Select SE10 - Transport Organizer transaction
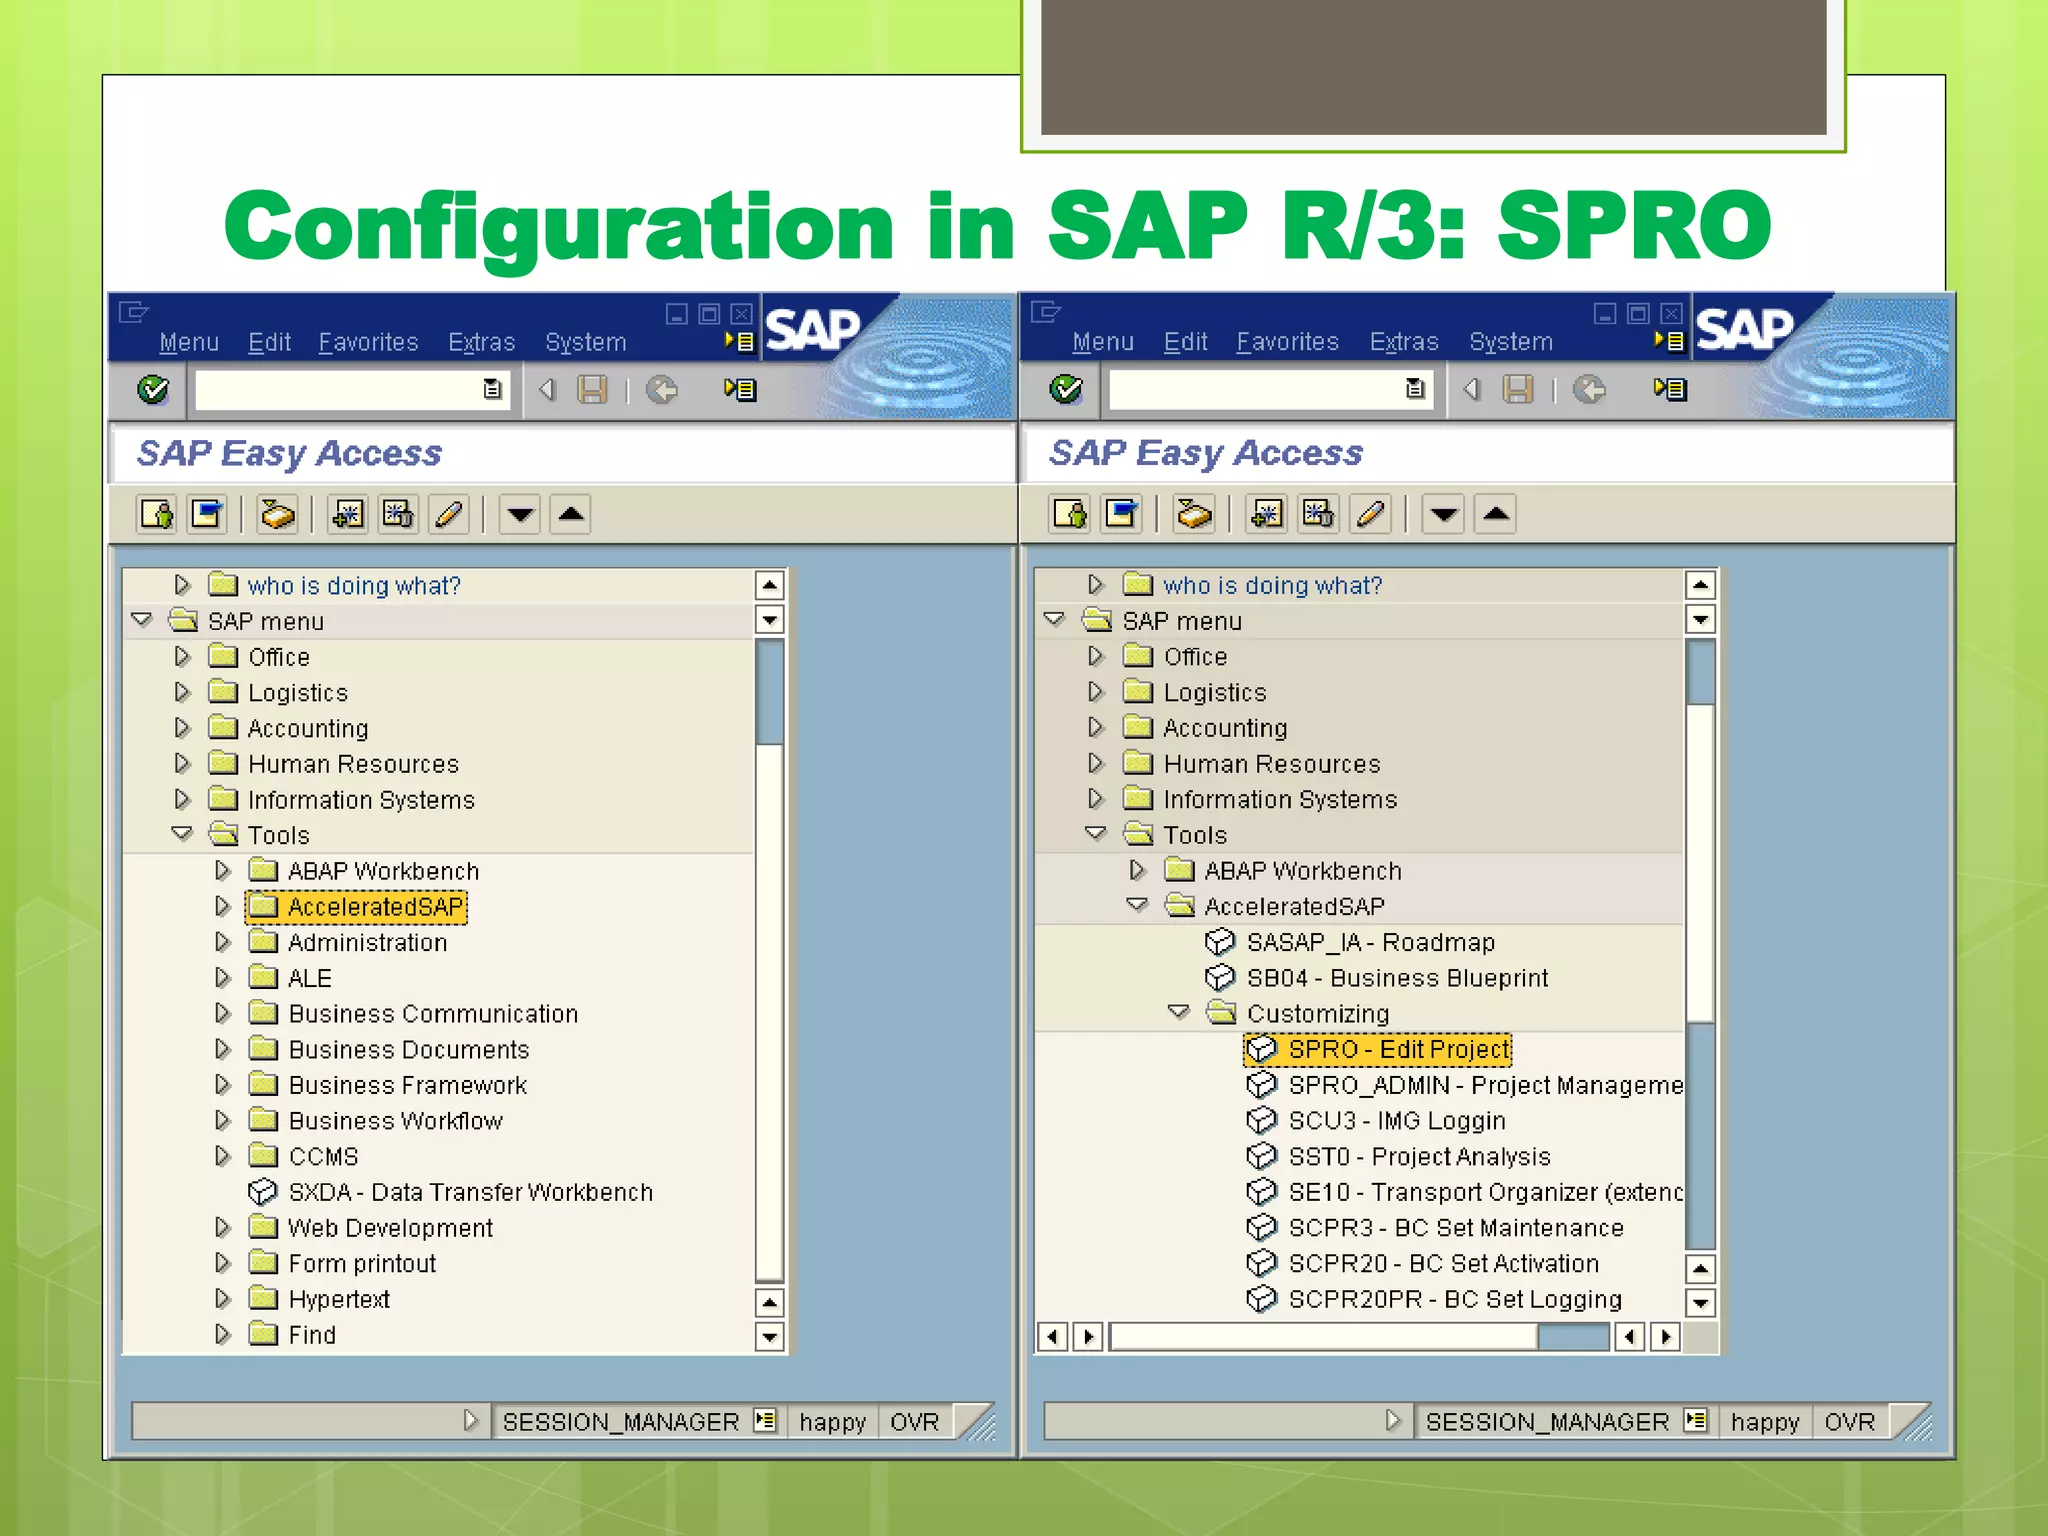 1465,1192
